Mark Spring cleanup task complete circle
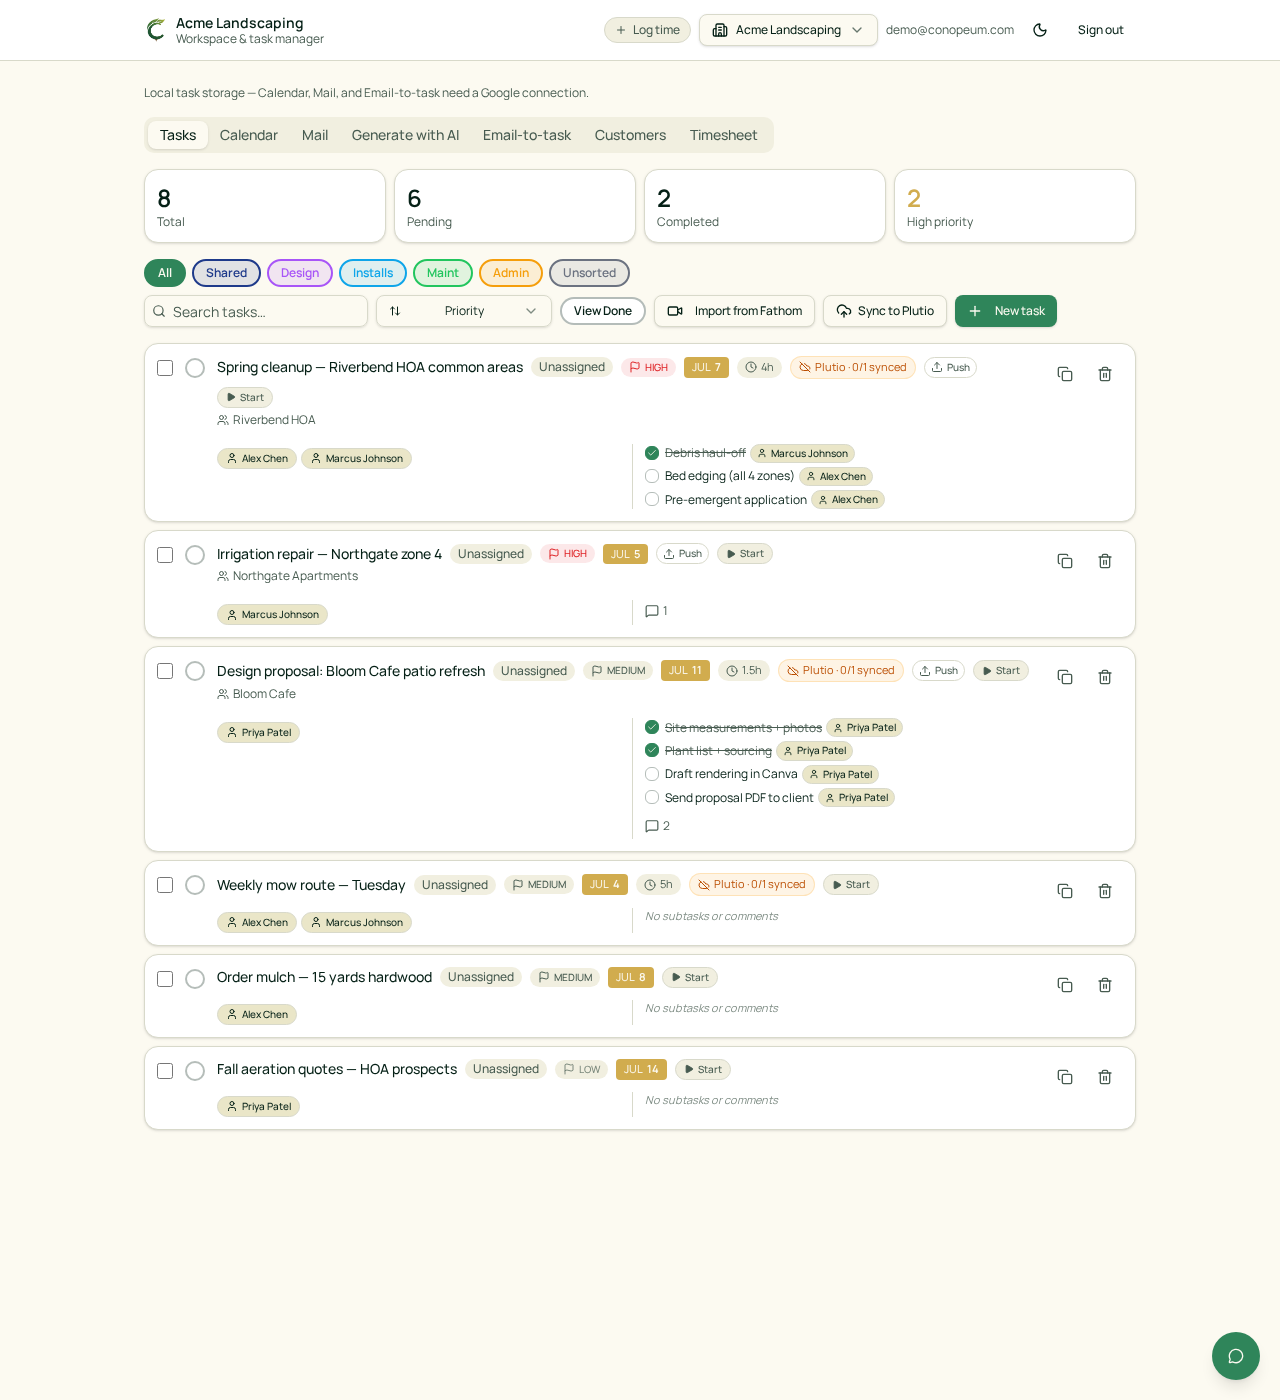Screen dimensions: 1280x1400 click(x=195, y=368)
